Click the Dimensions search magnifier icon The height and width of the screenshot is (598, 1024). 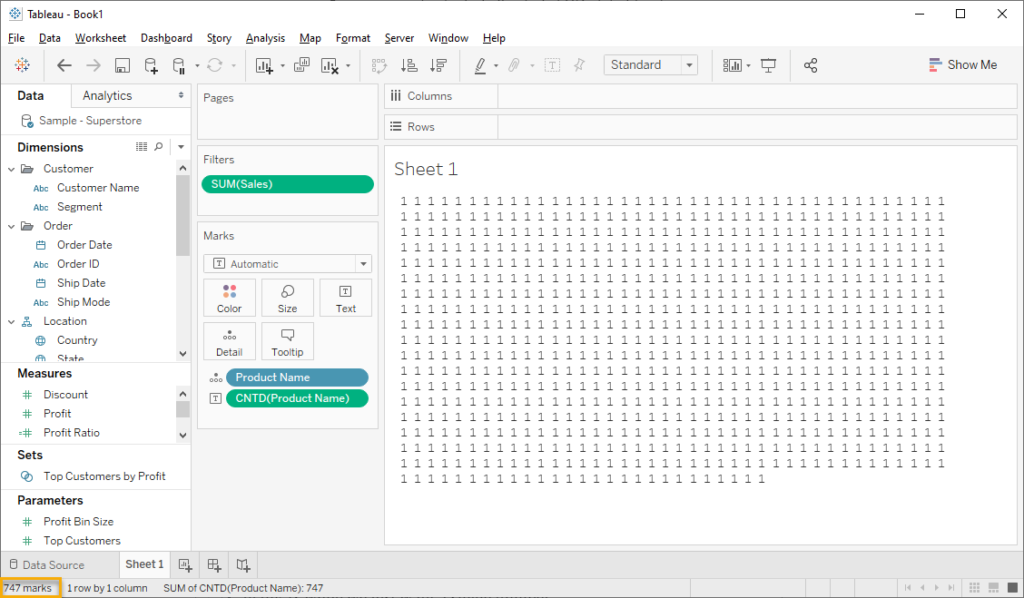click(x=159, y=147)
